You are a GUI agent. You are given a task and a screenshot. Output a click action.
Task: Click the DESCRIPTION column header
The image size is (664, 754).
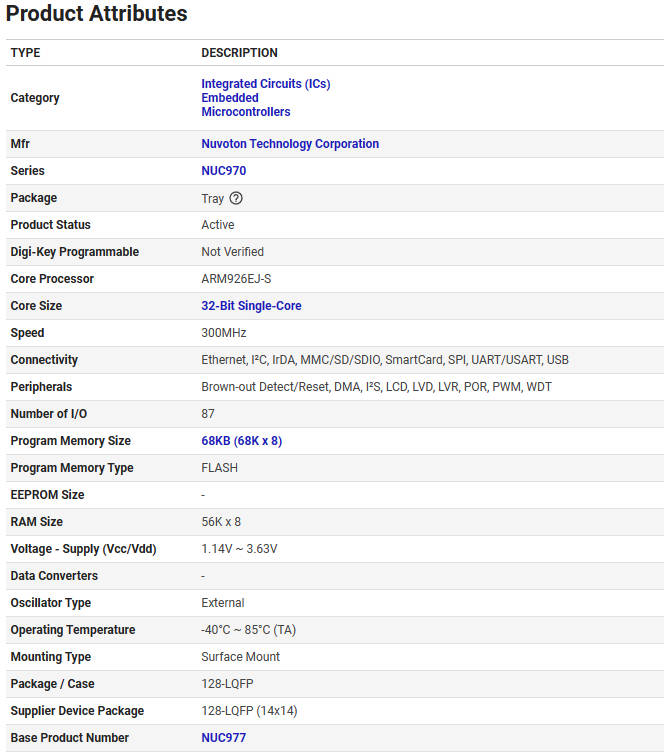click(x=239, y=53)
